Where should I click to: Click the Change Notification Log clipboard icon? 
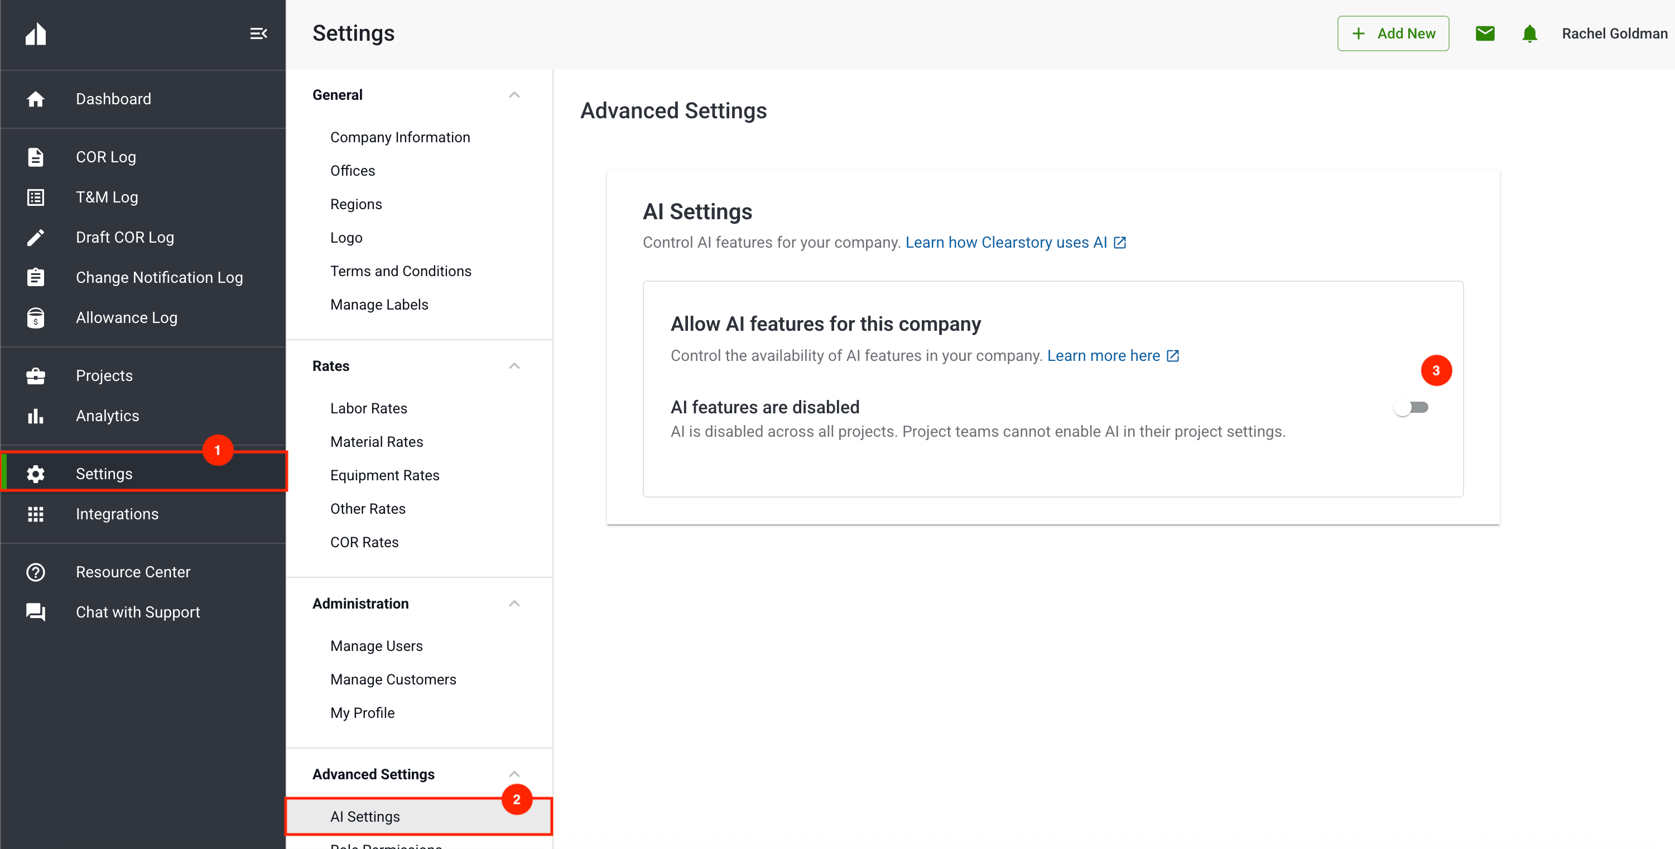(36, 277)
